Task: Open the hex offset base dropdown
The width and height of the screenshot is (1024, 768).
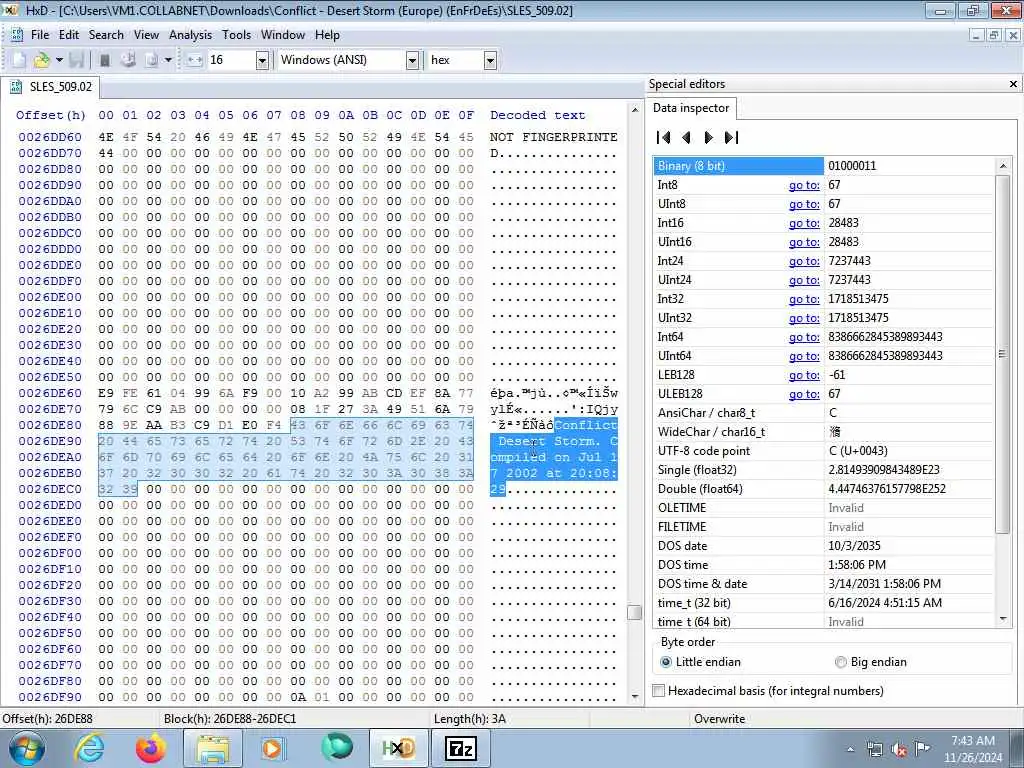Action: pyautogui.click(x=490, y=61)
